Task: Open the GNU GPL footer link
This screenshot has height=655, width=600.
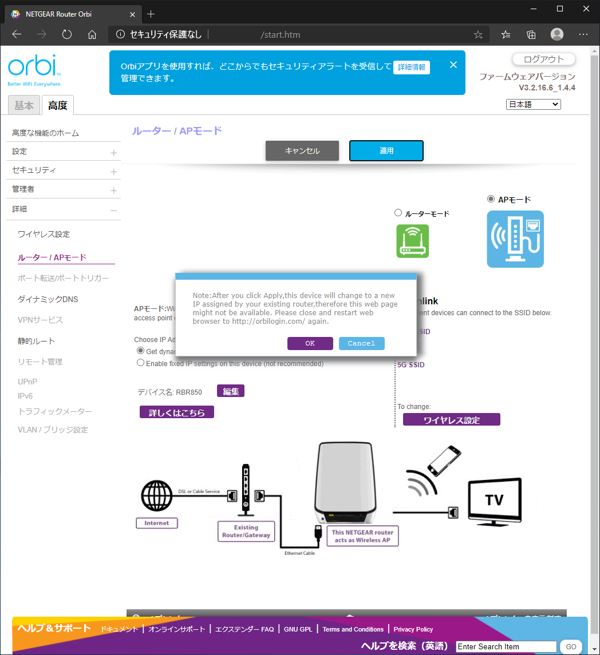Action: [x=298, y=629]
